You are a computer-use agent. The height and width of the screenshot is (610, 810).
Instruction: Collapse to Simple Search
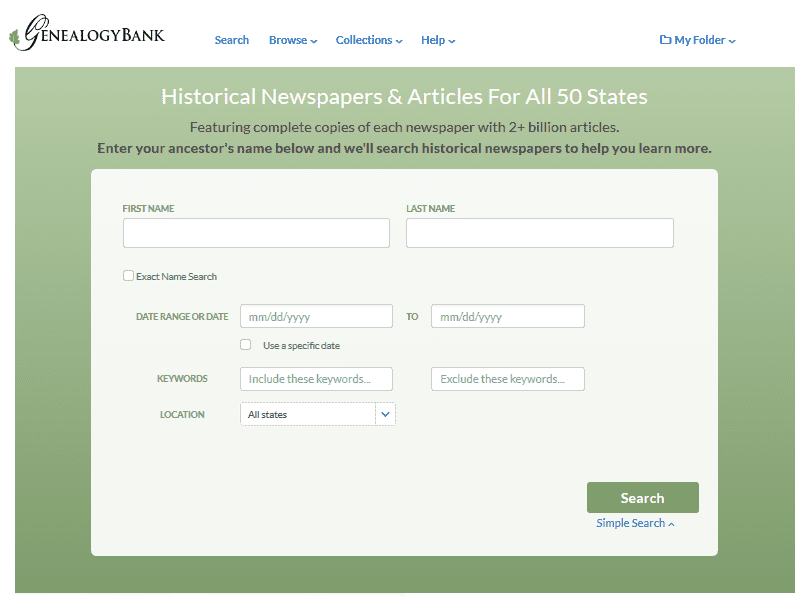[635, 523]
